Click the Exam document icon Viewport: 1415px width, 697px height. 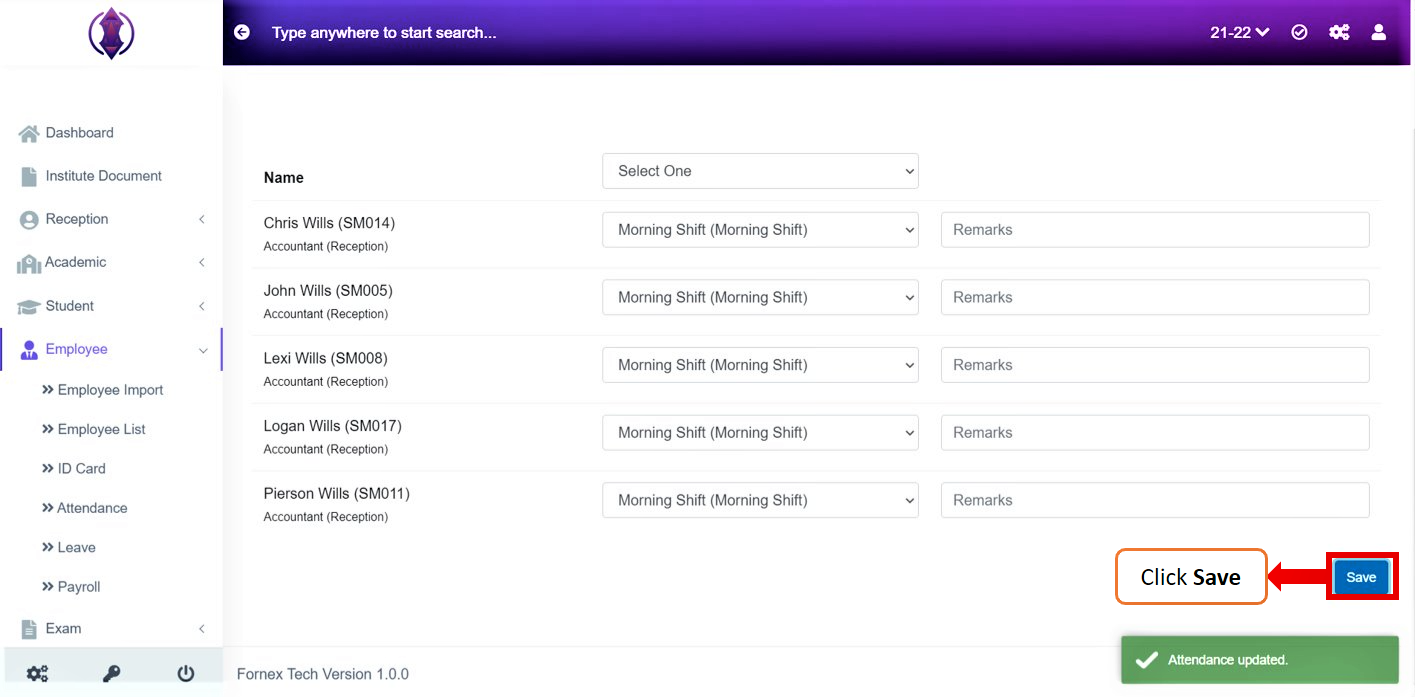pos(29,629)
